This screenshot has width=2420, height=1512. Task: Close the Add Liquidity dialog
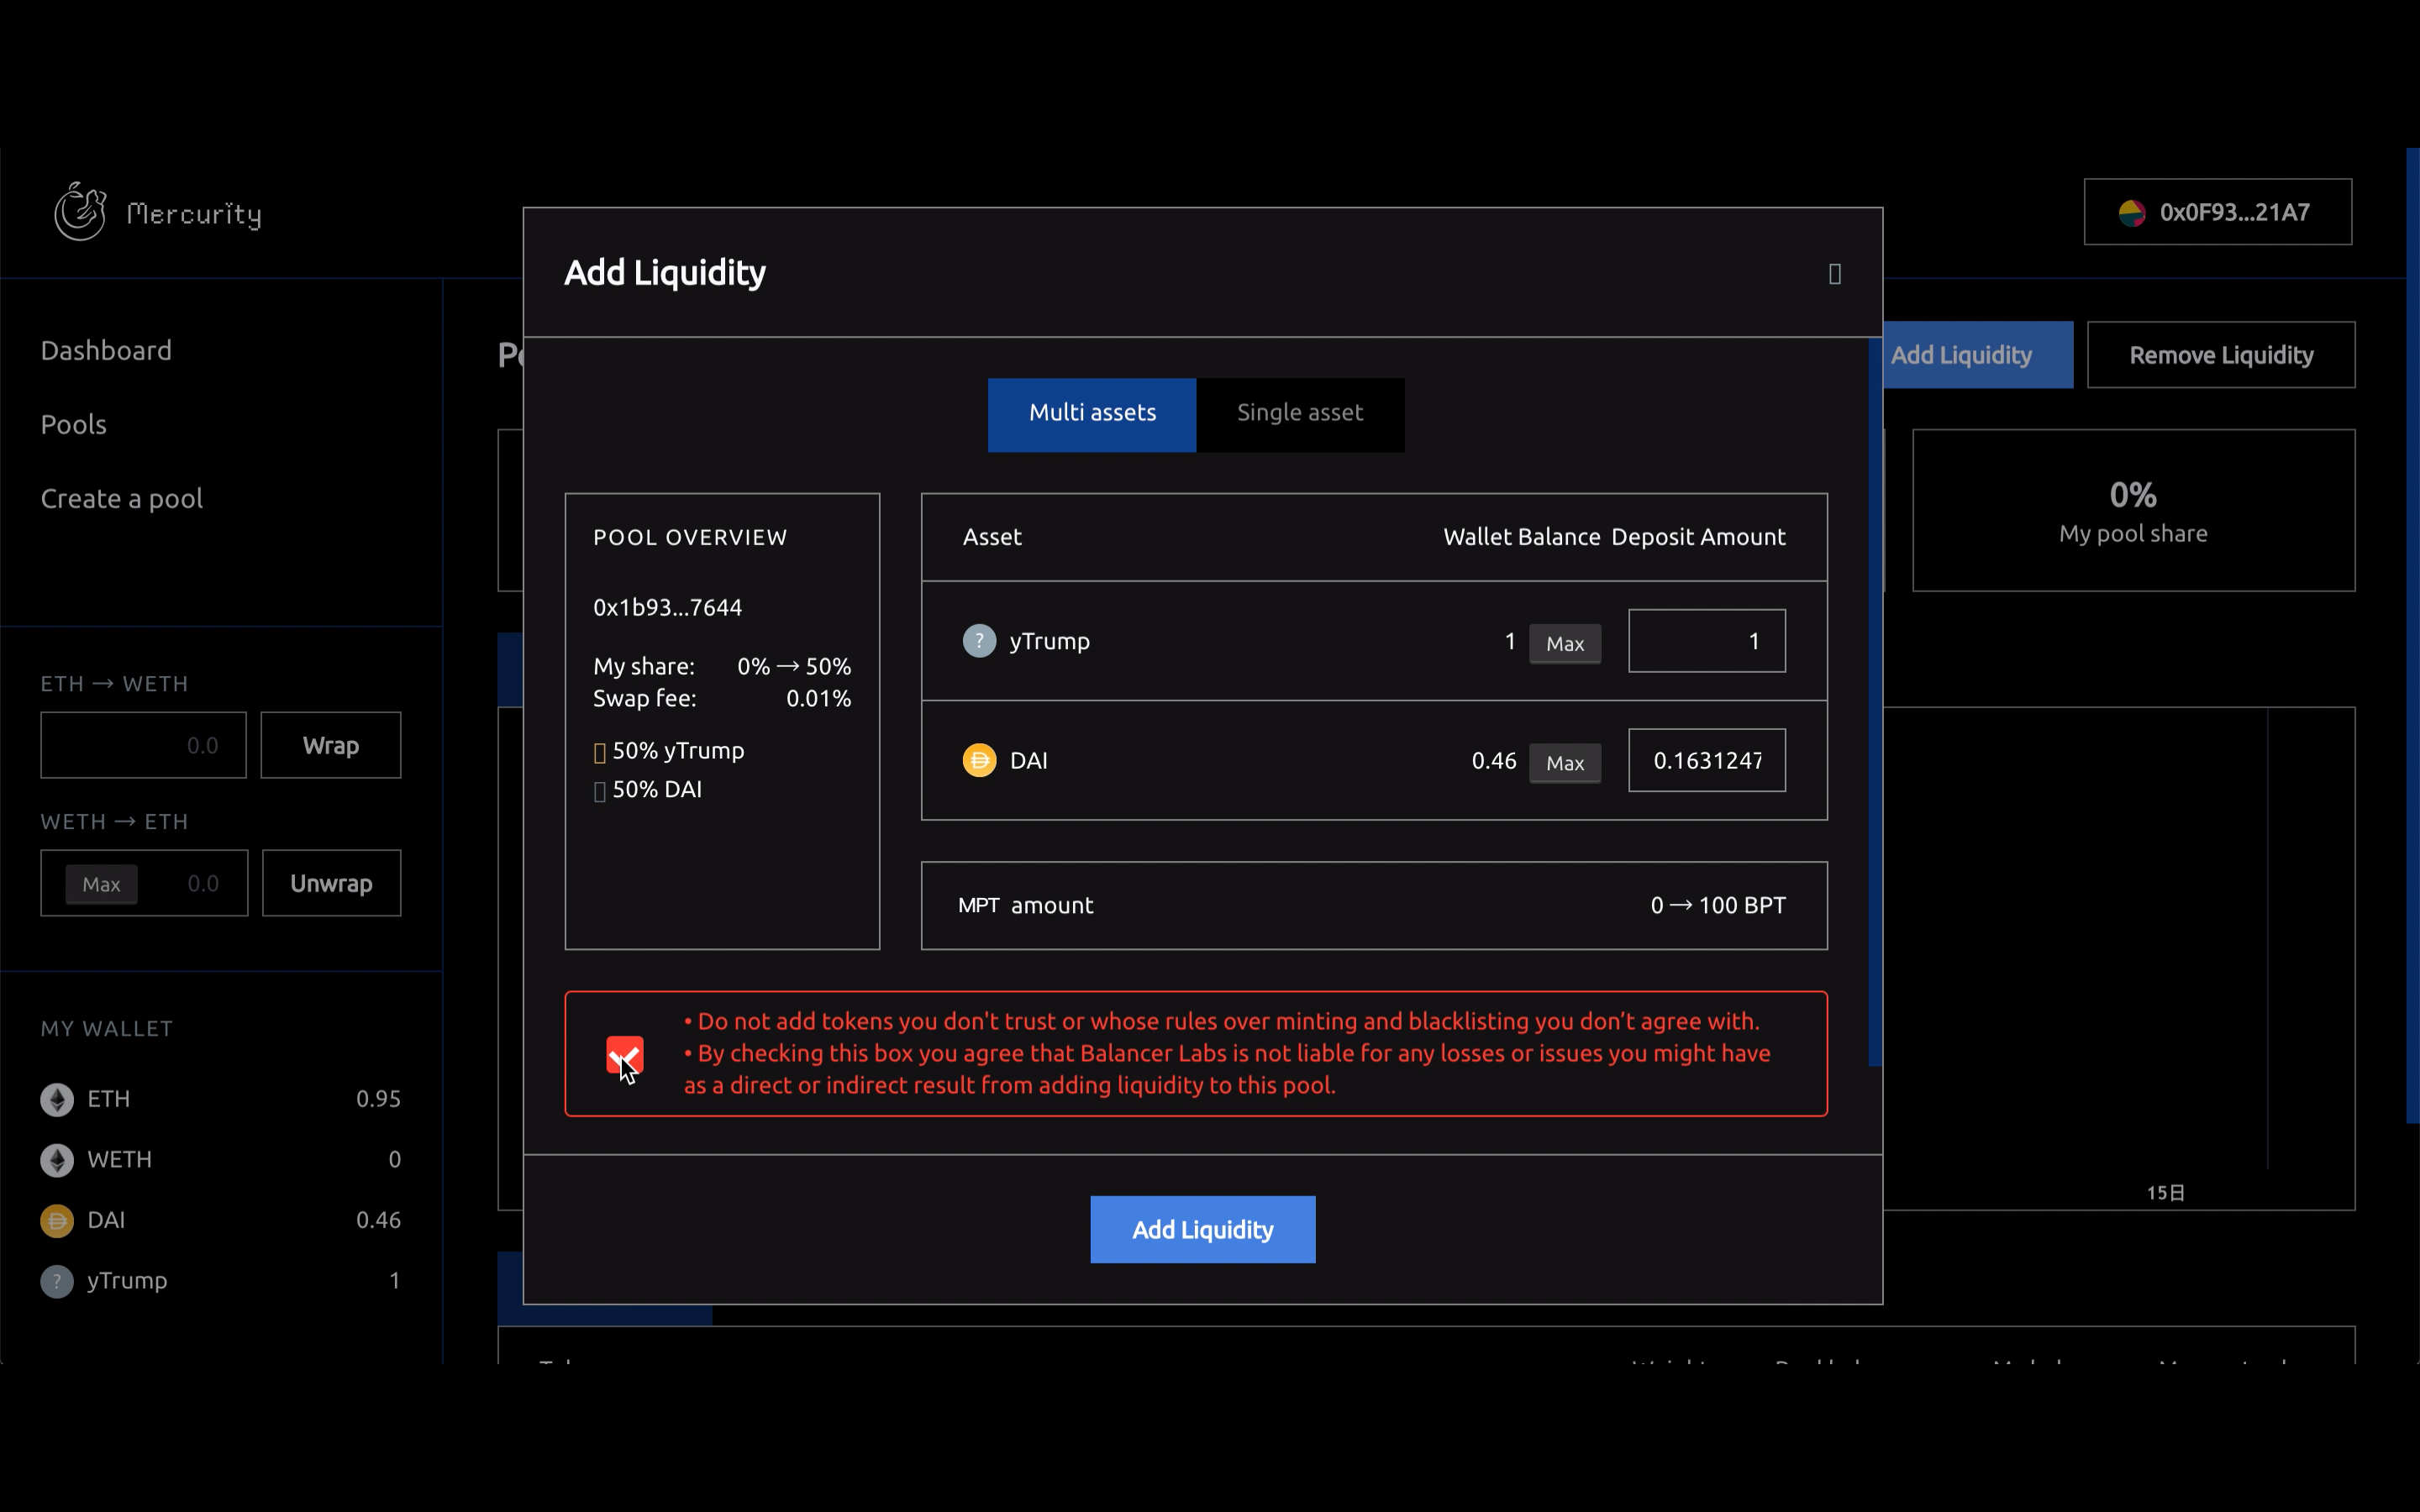pyautogui.click(x=1834, y=274)
